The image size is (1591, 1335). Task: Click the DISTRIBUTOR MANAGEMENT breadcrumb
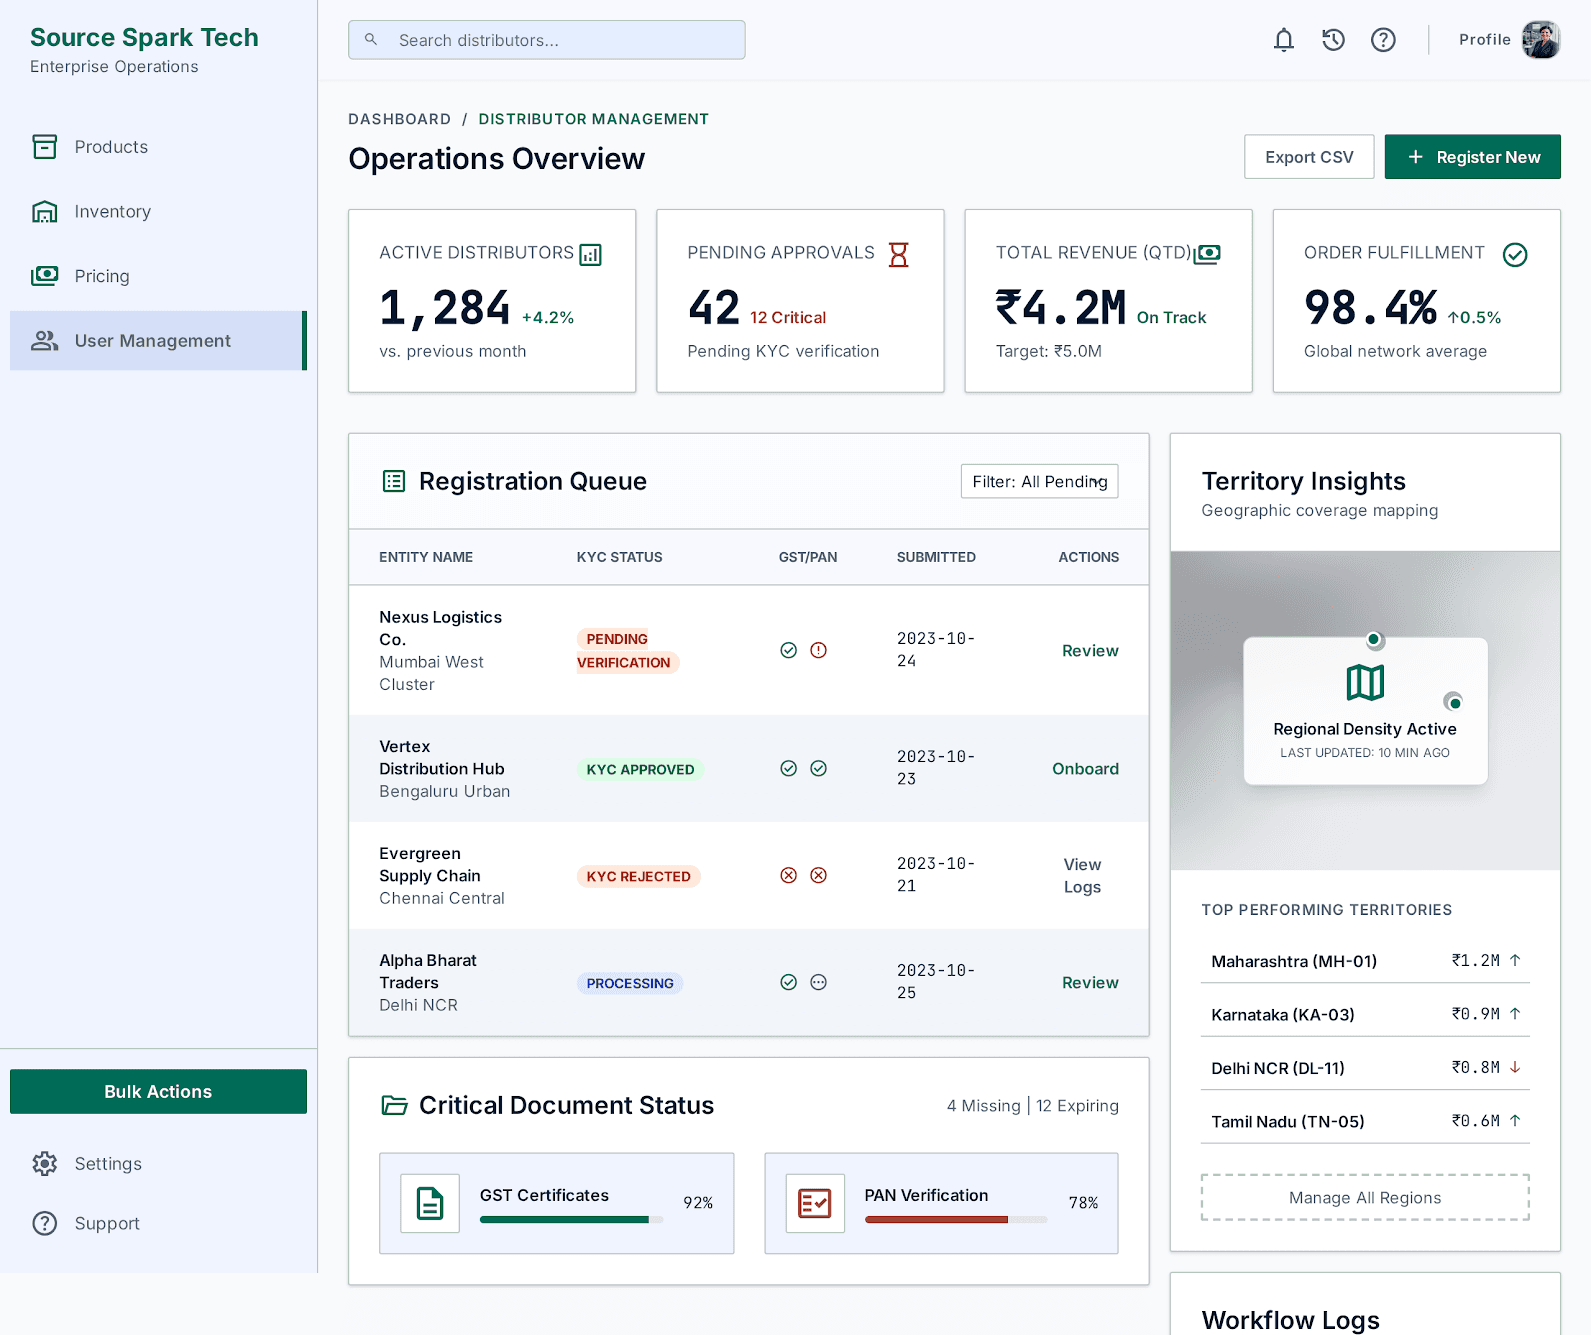click(593, 119)
